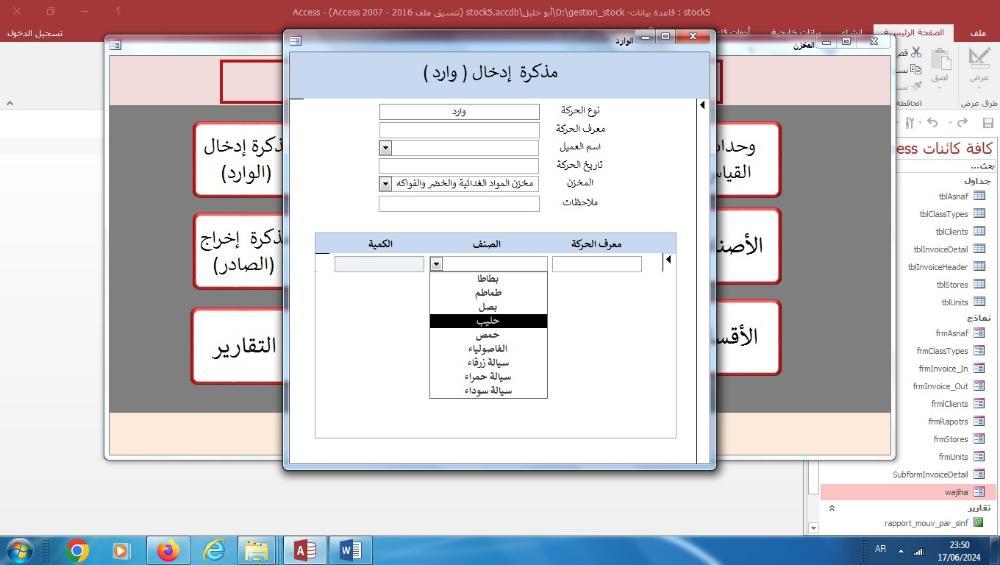Click the AR language indicator in system tray
This screenshot has width=1000, height=565.
coord(881,548)
